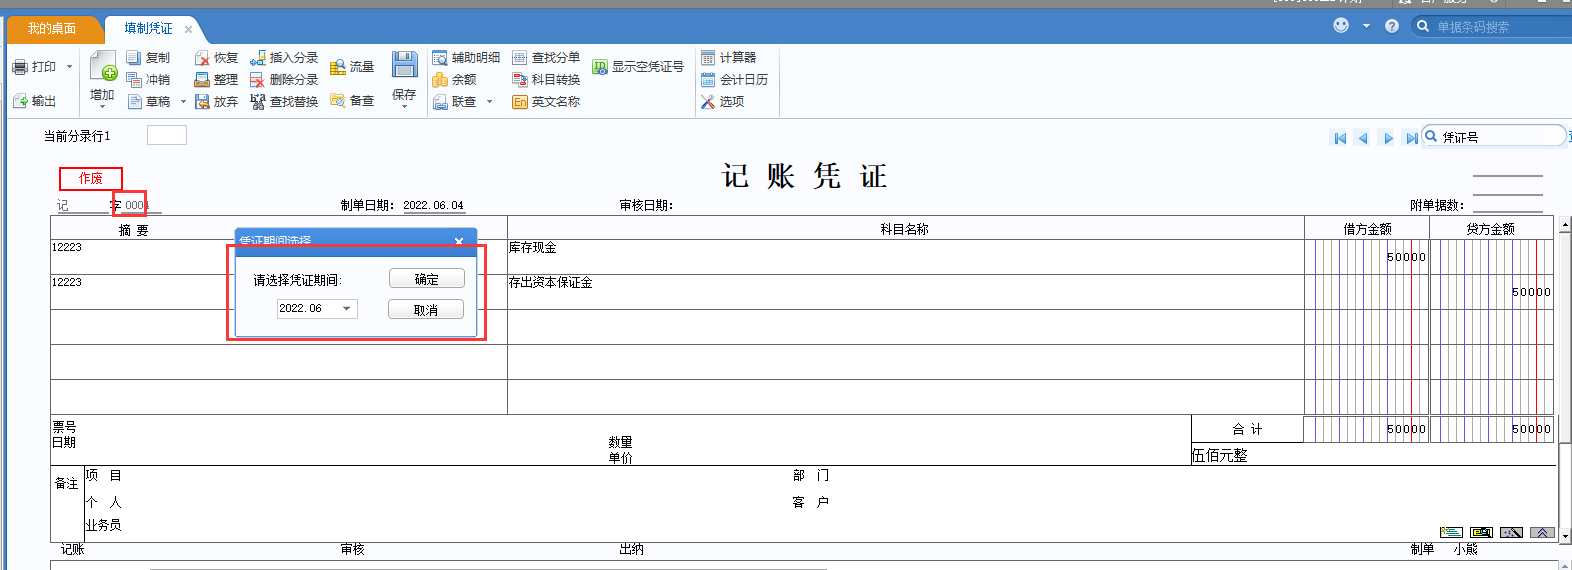Click the Confirm (确定) button in dialog
1572x570 pixels.
(426, 279)
